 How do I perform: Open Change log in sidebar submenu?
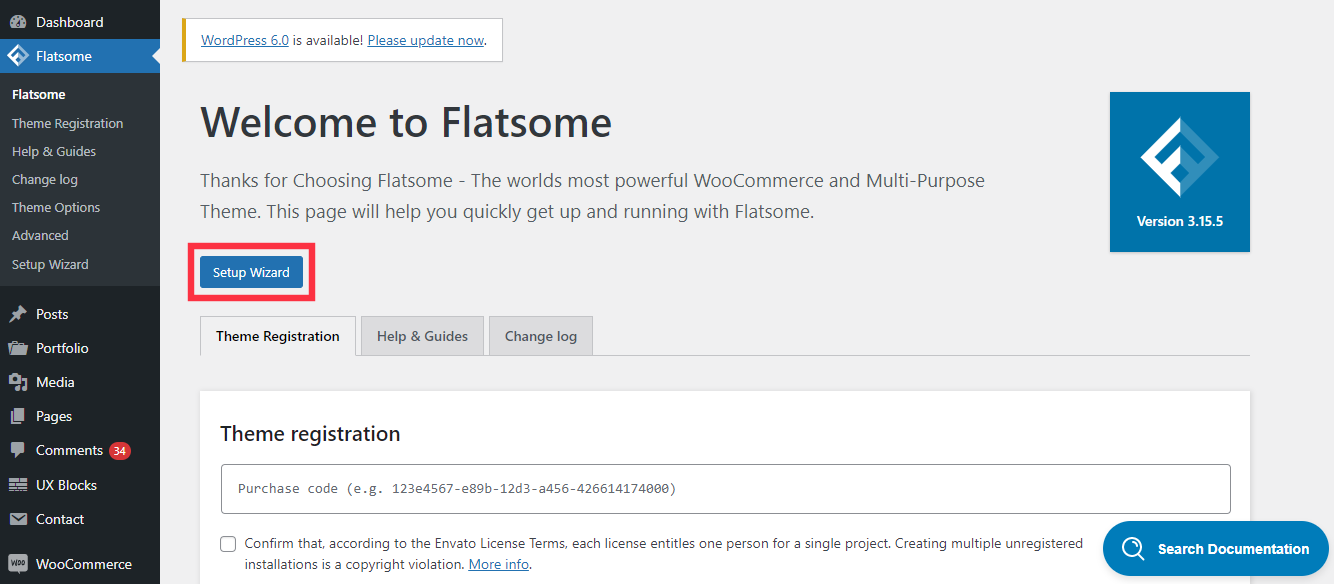click(45, 179)
